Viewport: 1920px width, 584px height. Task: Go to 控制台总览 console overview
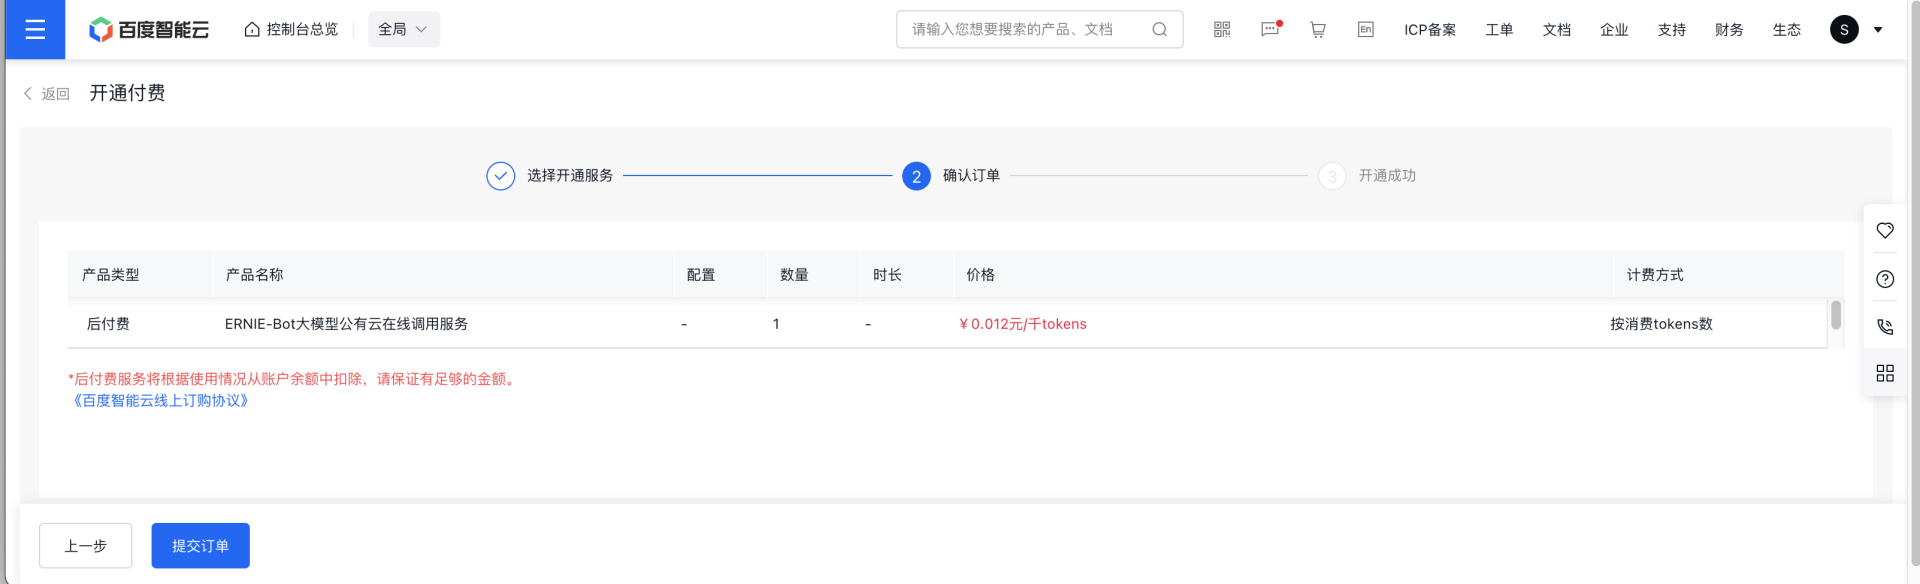point(291,30)
